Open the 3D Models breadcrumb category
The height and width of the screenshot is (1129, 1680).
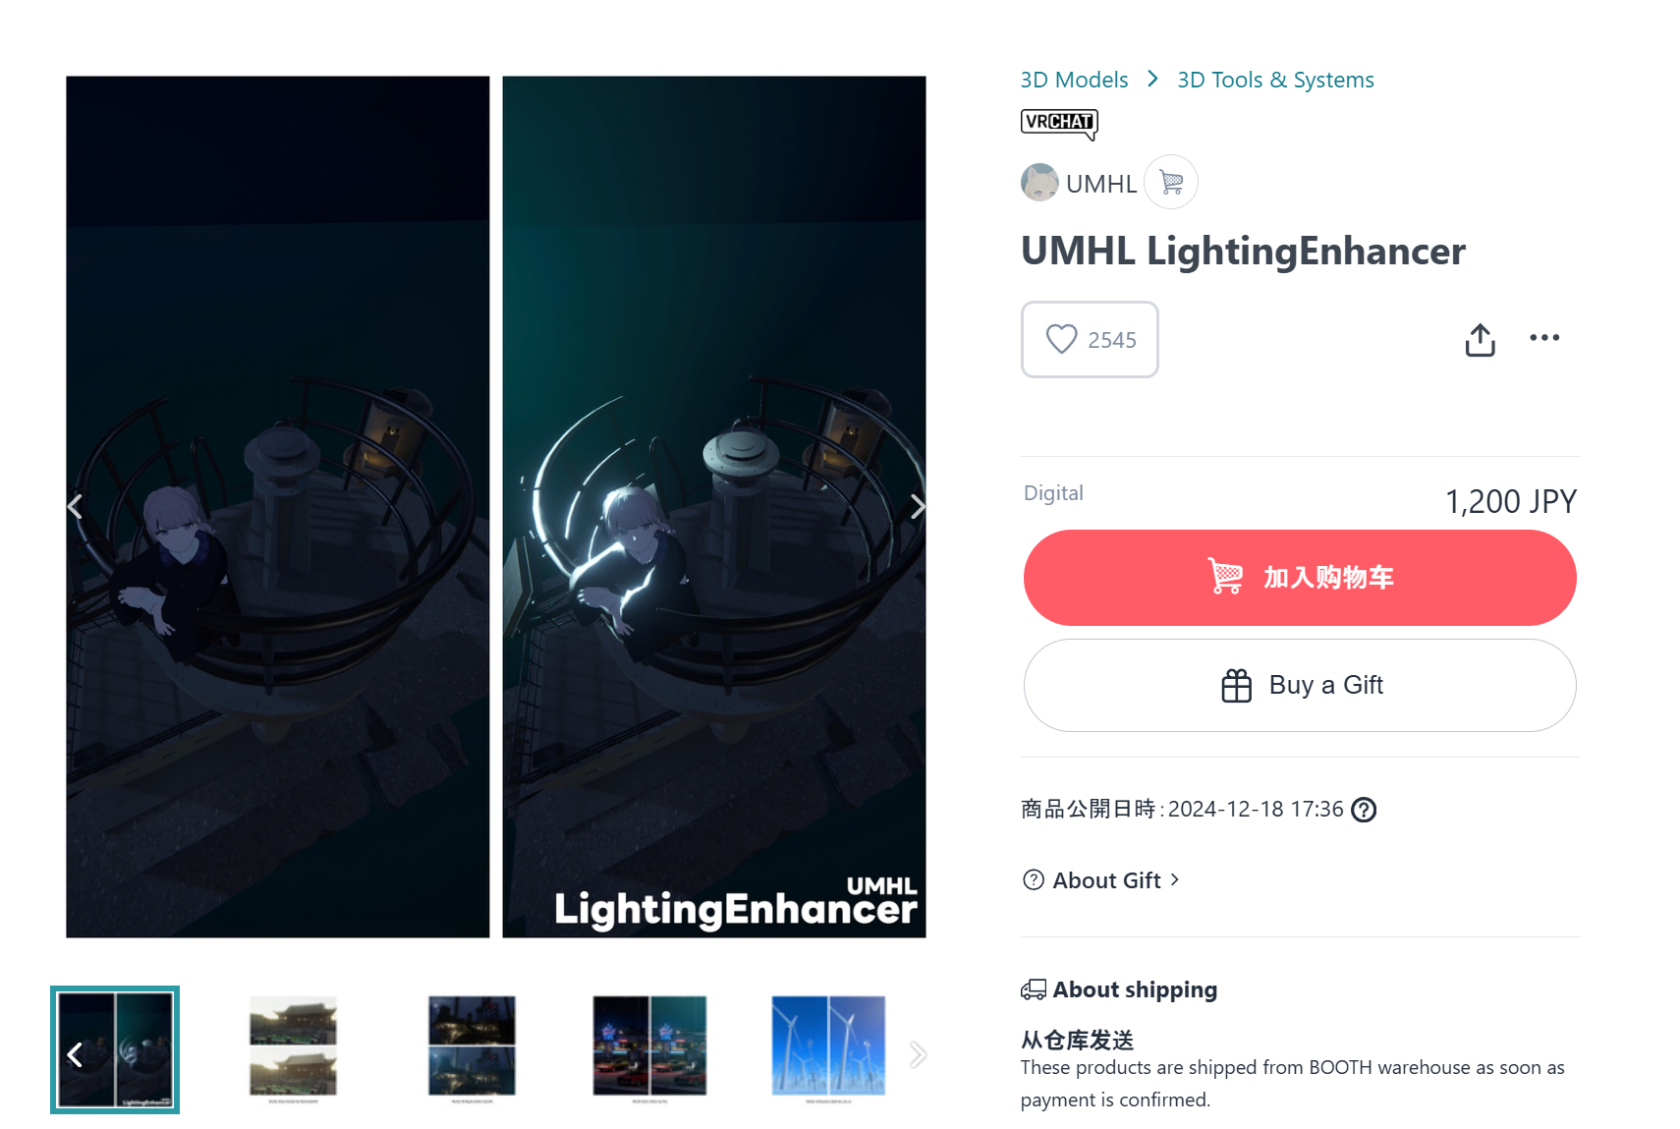(x=1074, y=80)
